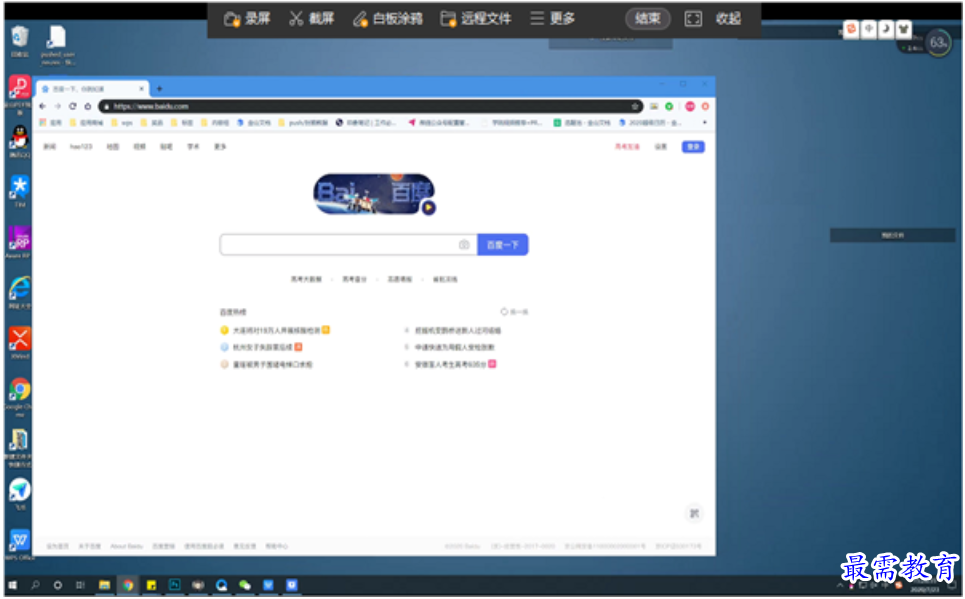Open the wps bookmark folder
965x599 pixels.
(122, 123)
